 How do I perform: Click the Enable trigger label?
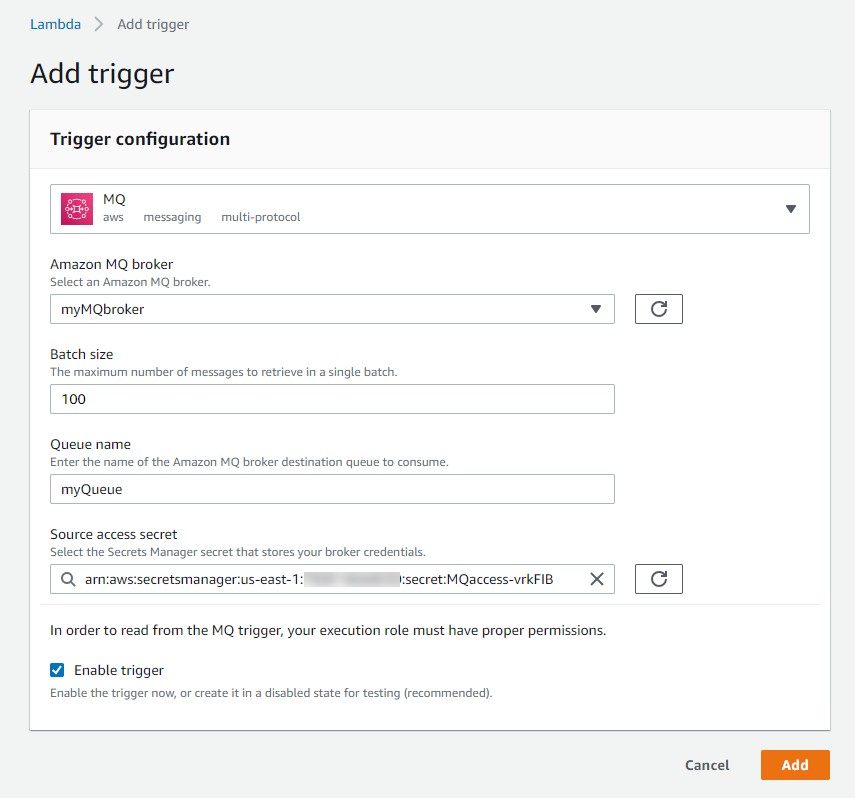(x=119, y=670)
